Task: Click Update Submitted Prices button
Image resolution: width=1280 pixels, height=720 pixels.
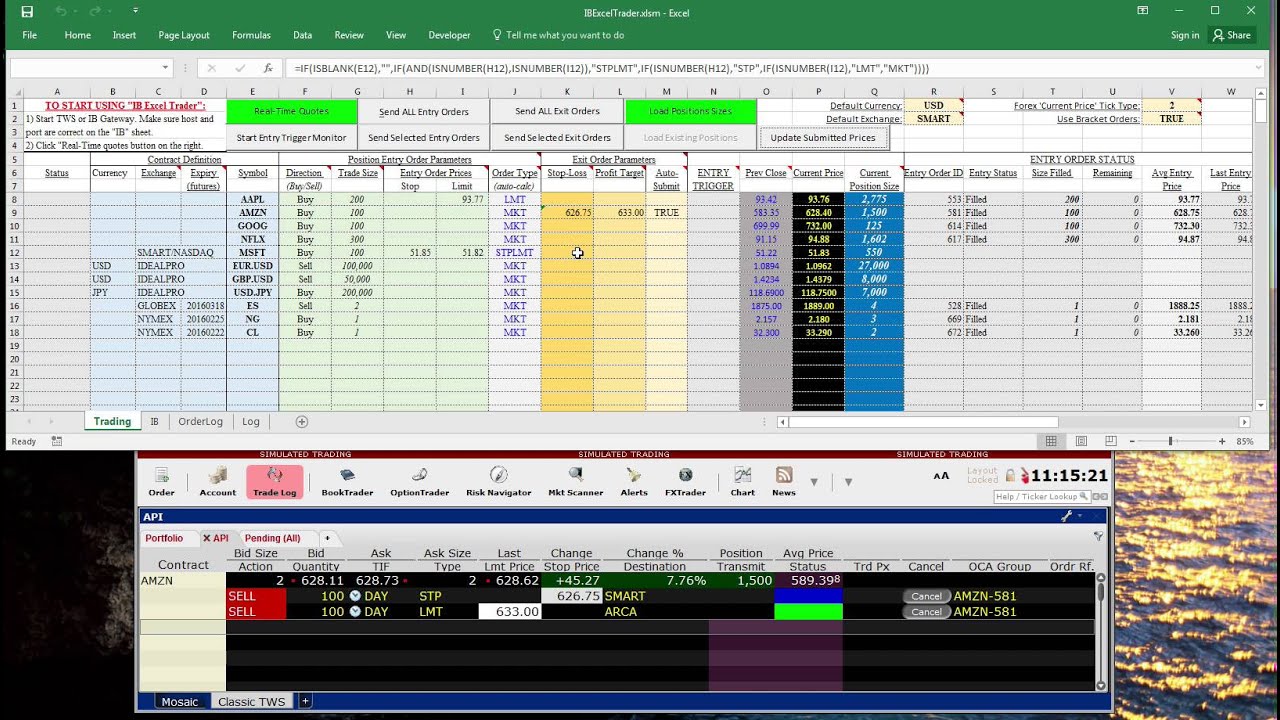Action: click(x=823, y=138)
